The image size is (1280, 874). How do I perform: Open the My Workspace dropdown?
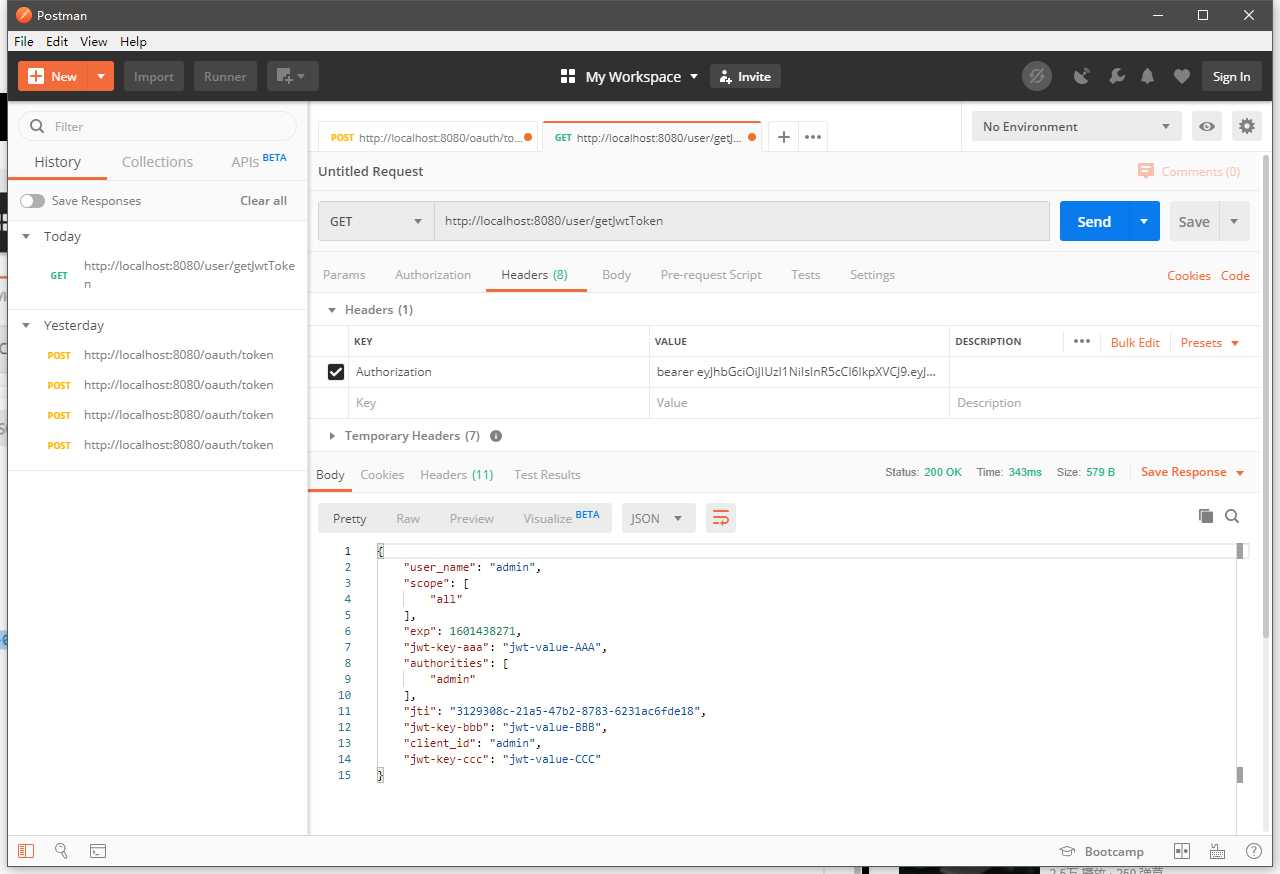[x=629, y=76]
